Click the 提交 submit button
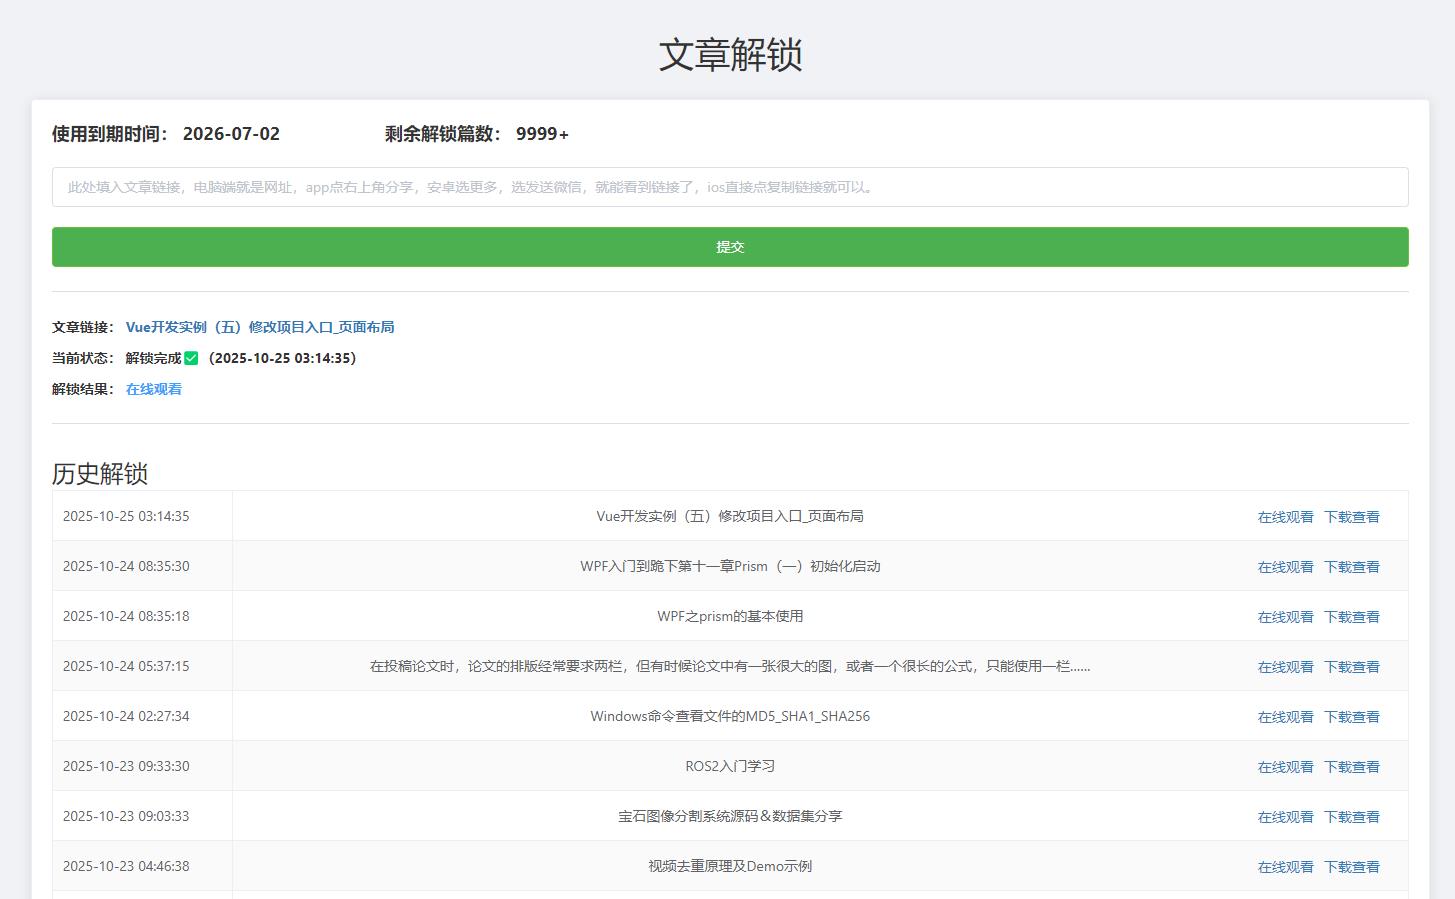 click(728, 246)
